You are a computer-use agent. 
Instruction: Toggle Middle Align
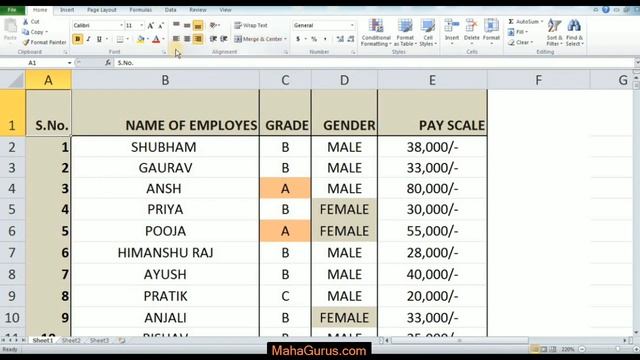(187, 25)
